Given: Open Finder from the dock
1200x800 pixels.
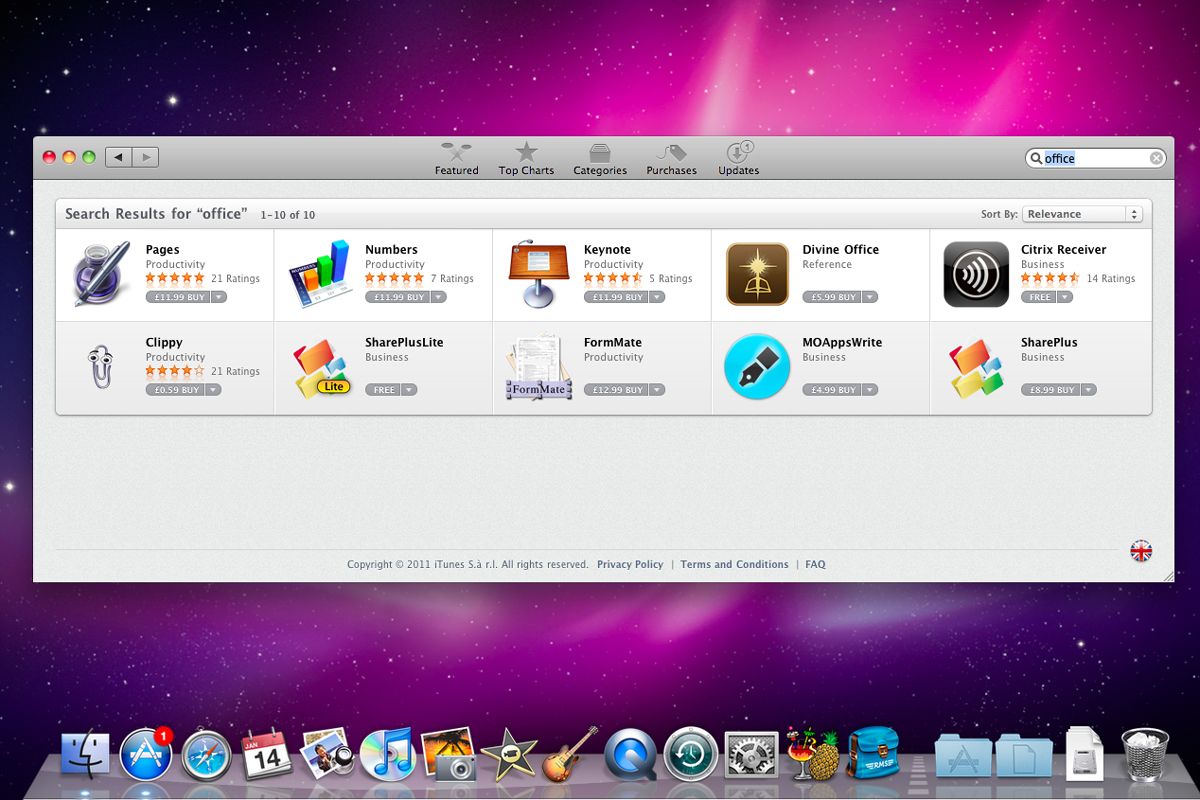Looking at the screenshot, I should click(x=86, y=754).
